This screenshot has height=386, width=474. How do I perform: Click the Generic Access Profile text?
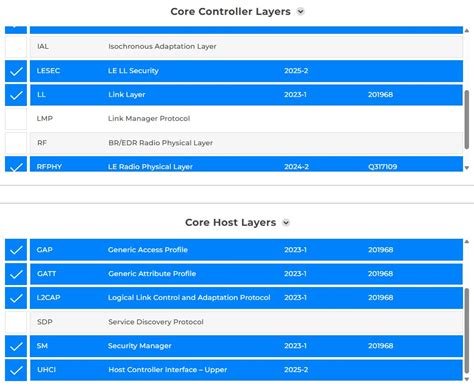point(147,250)
